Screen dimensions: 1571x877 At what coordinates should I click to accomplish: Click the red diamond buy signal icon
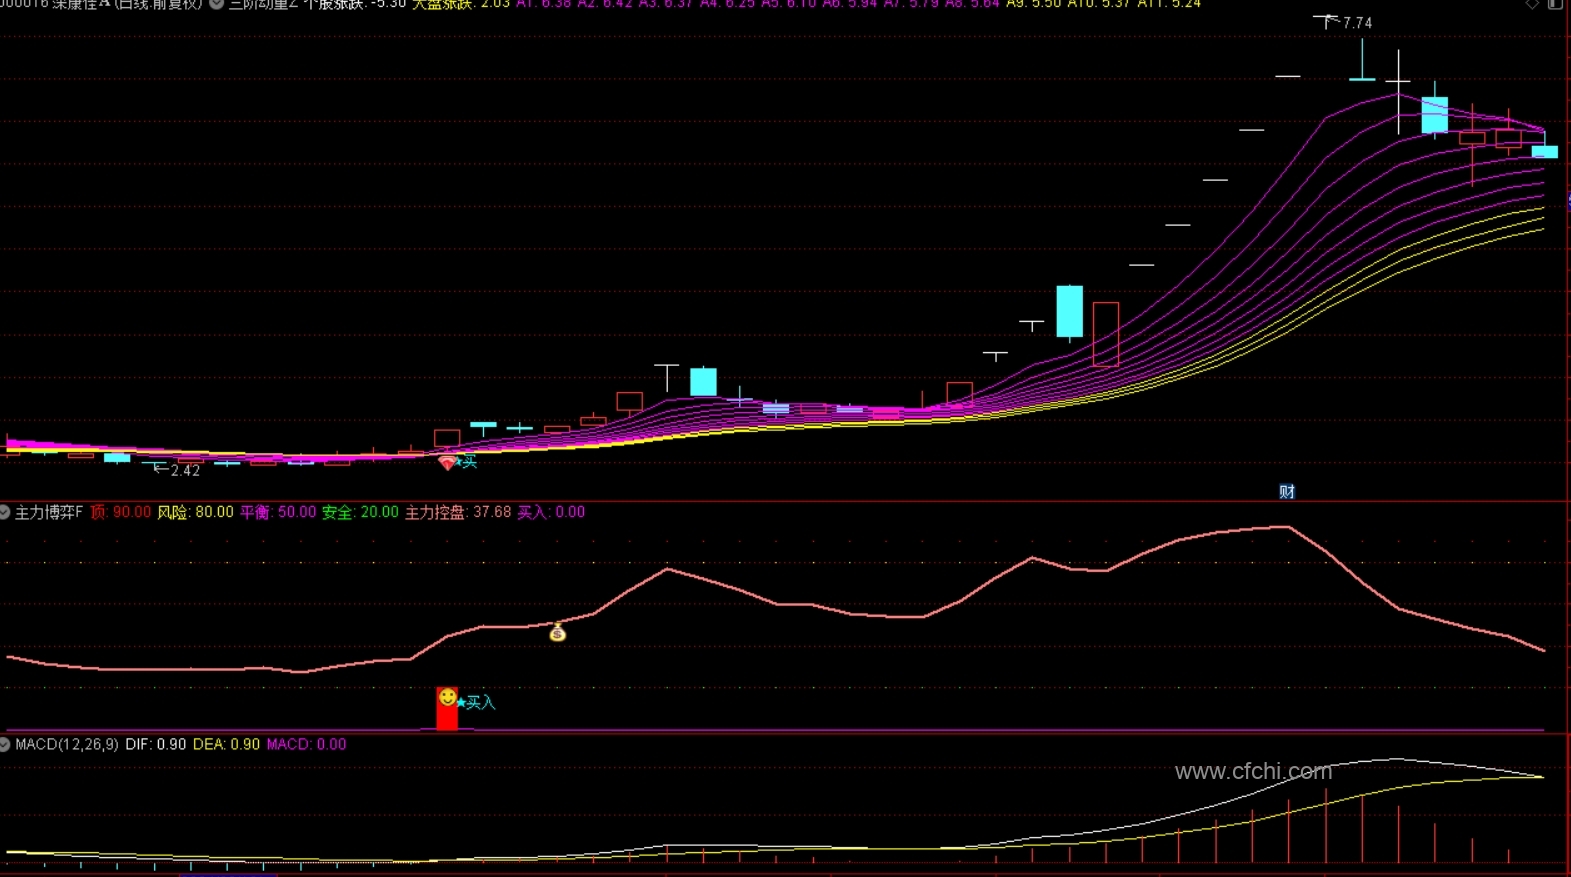pos(447,463)
